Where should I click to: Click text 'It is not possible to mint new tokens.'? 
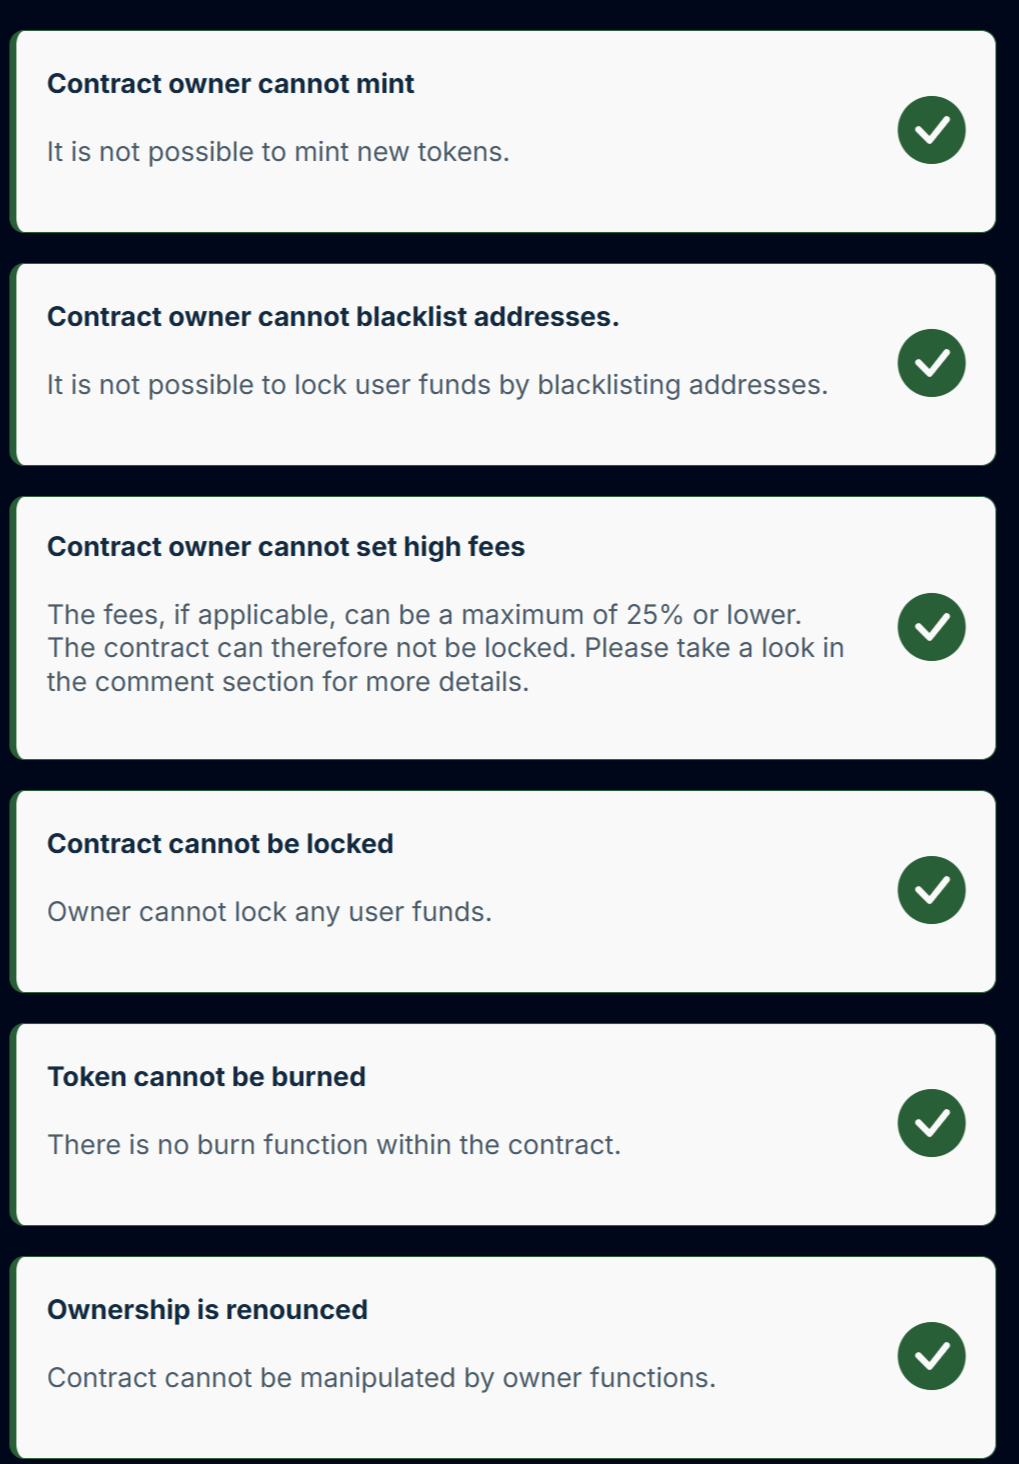coord(278,152)
